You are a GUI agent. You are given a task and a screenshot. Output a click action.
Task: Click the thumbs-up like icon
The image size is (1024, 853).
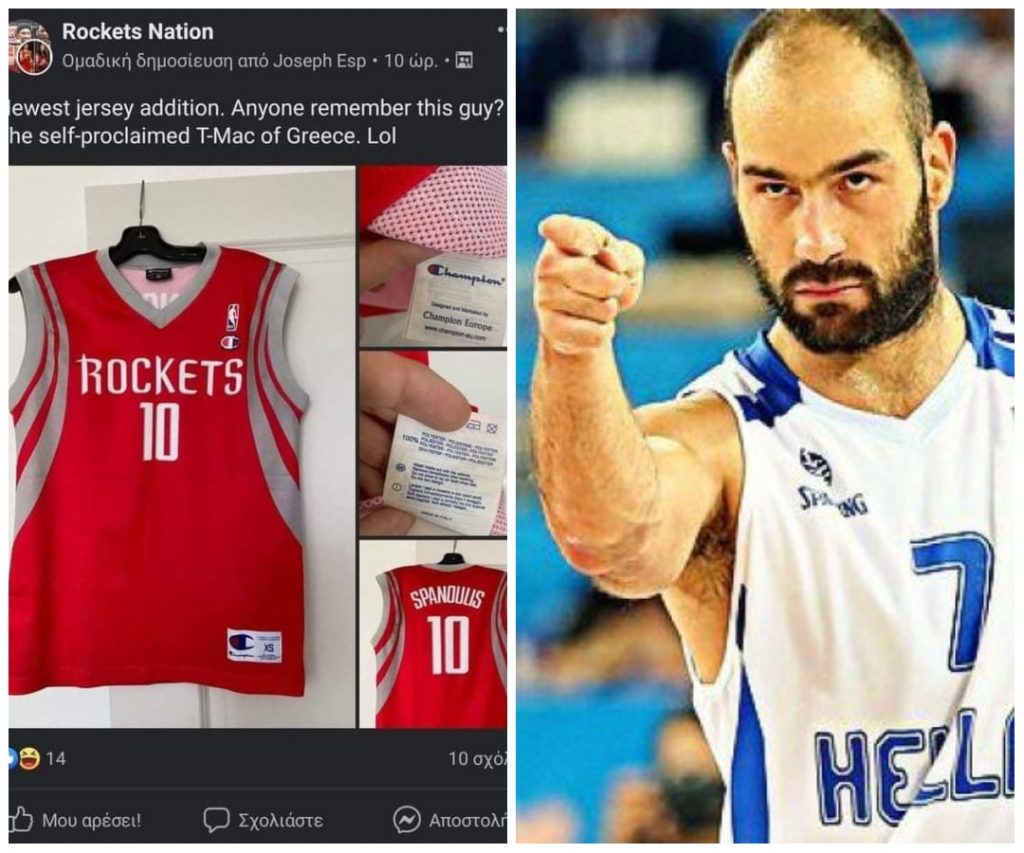point(20,819)
